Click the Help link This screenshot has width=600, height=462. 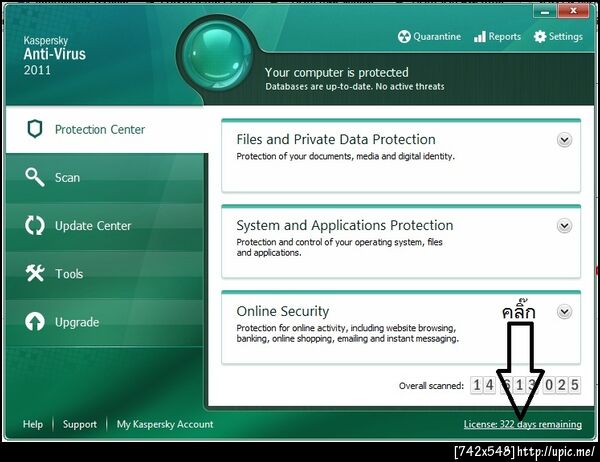pyautogui.click(x=33, y=424)
